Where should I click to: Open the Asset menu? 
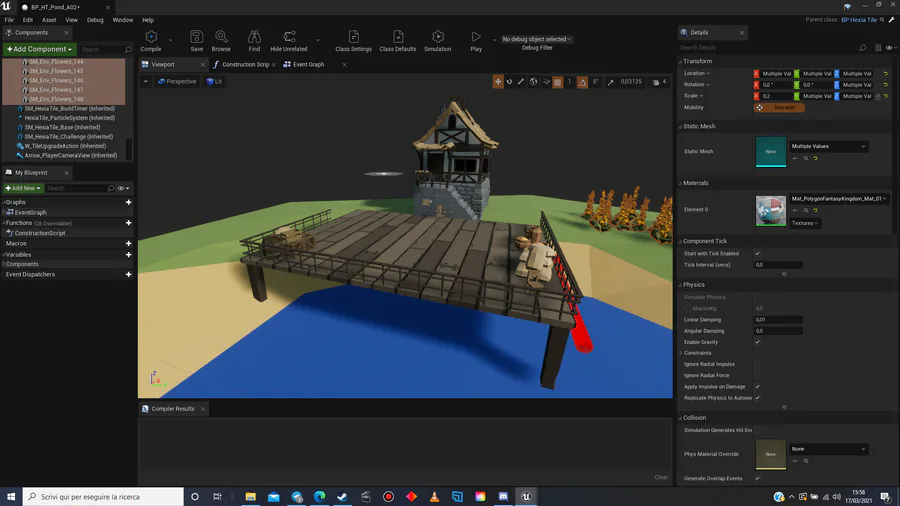pos(49,20)
